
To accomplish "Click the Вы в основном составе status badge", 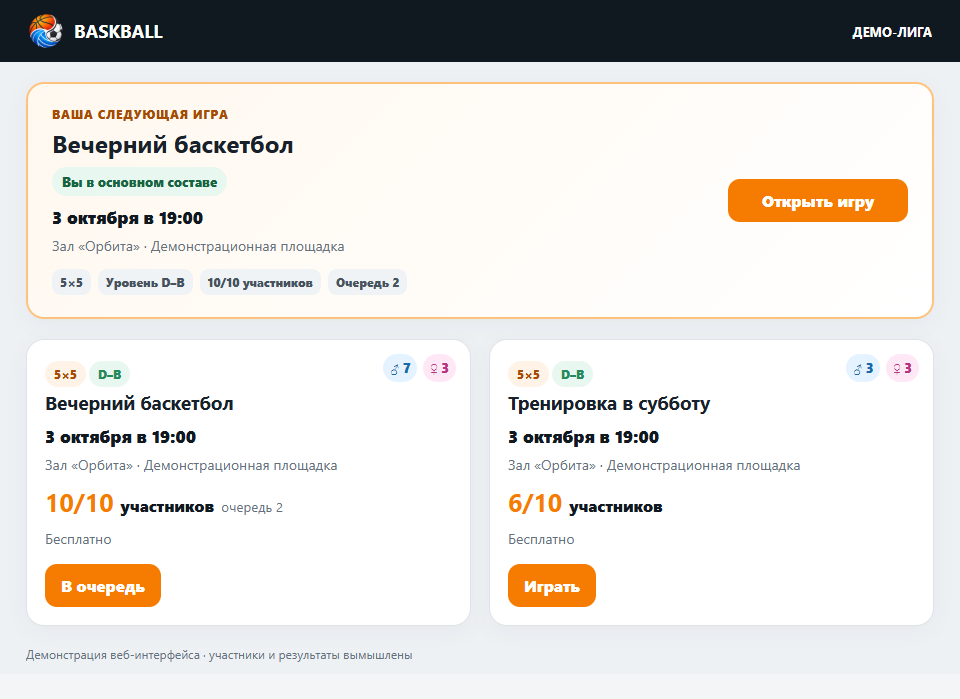I will coord(140,182).
